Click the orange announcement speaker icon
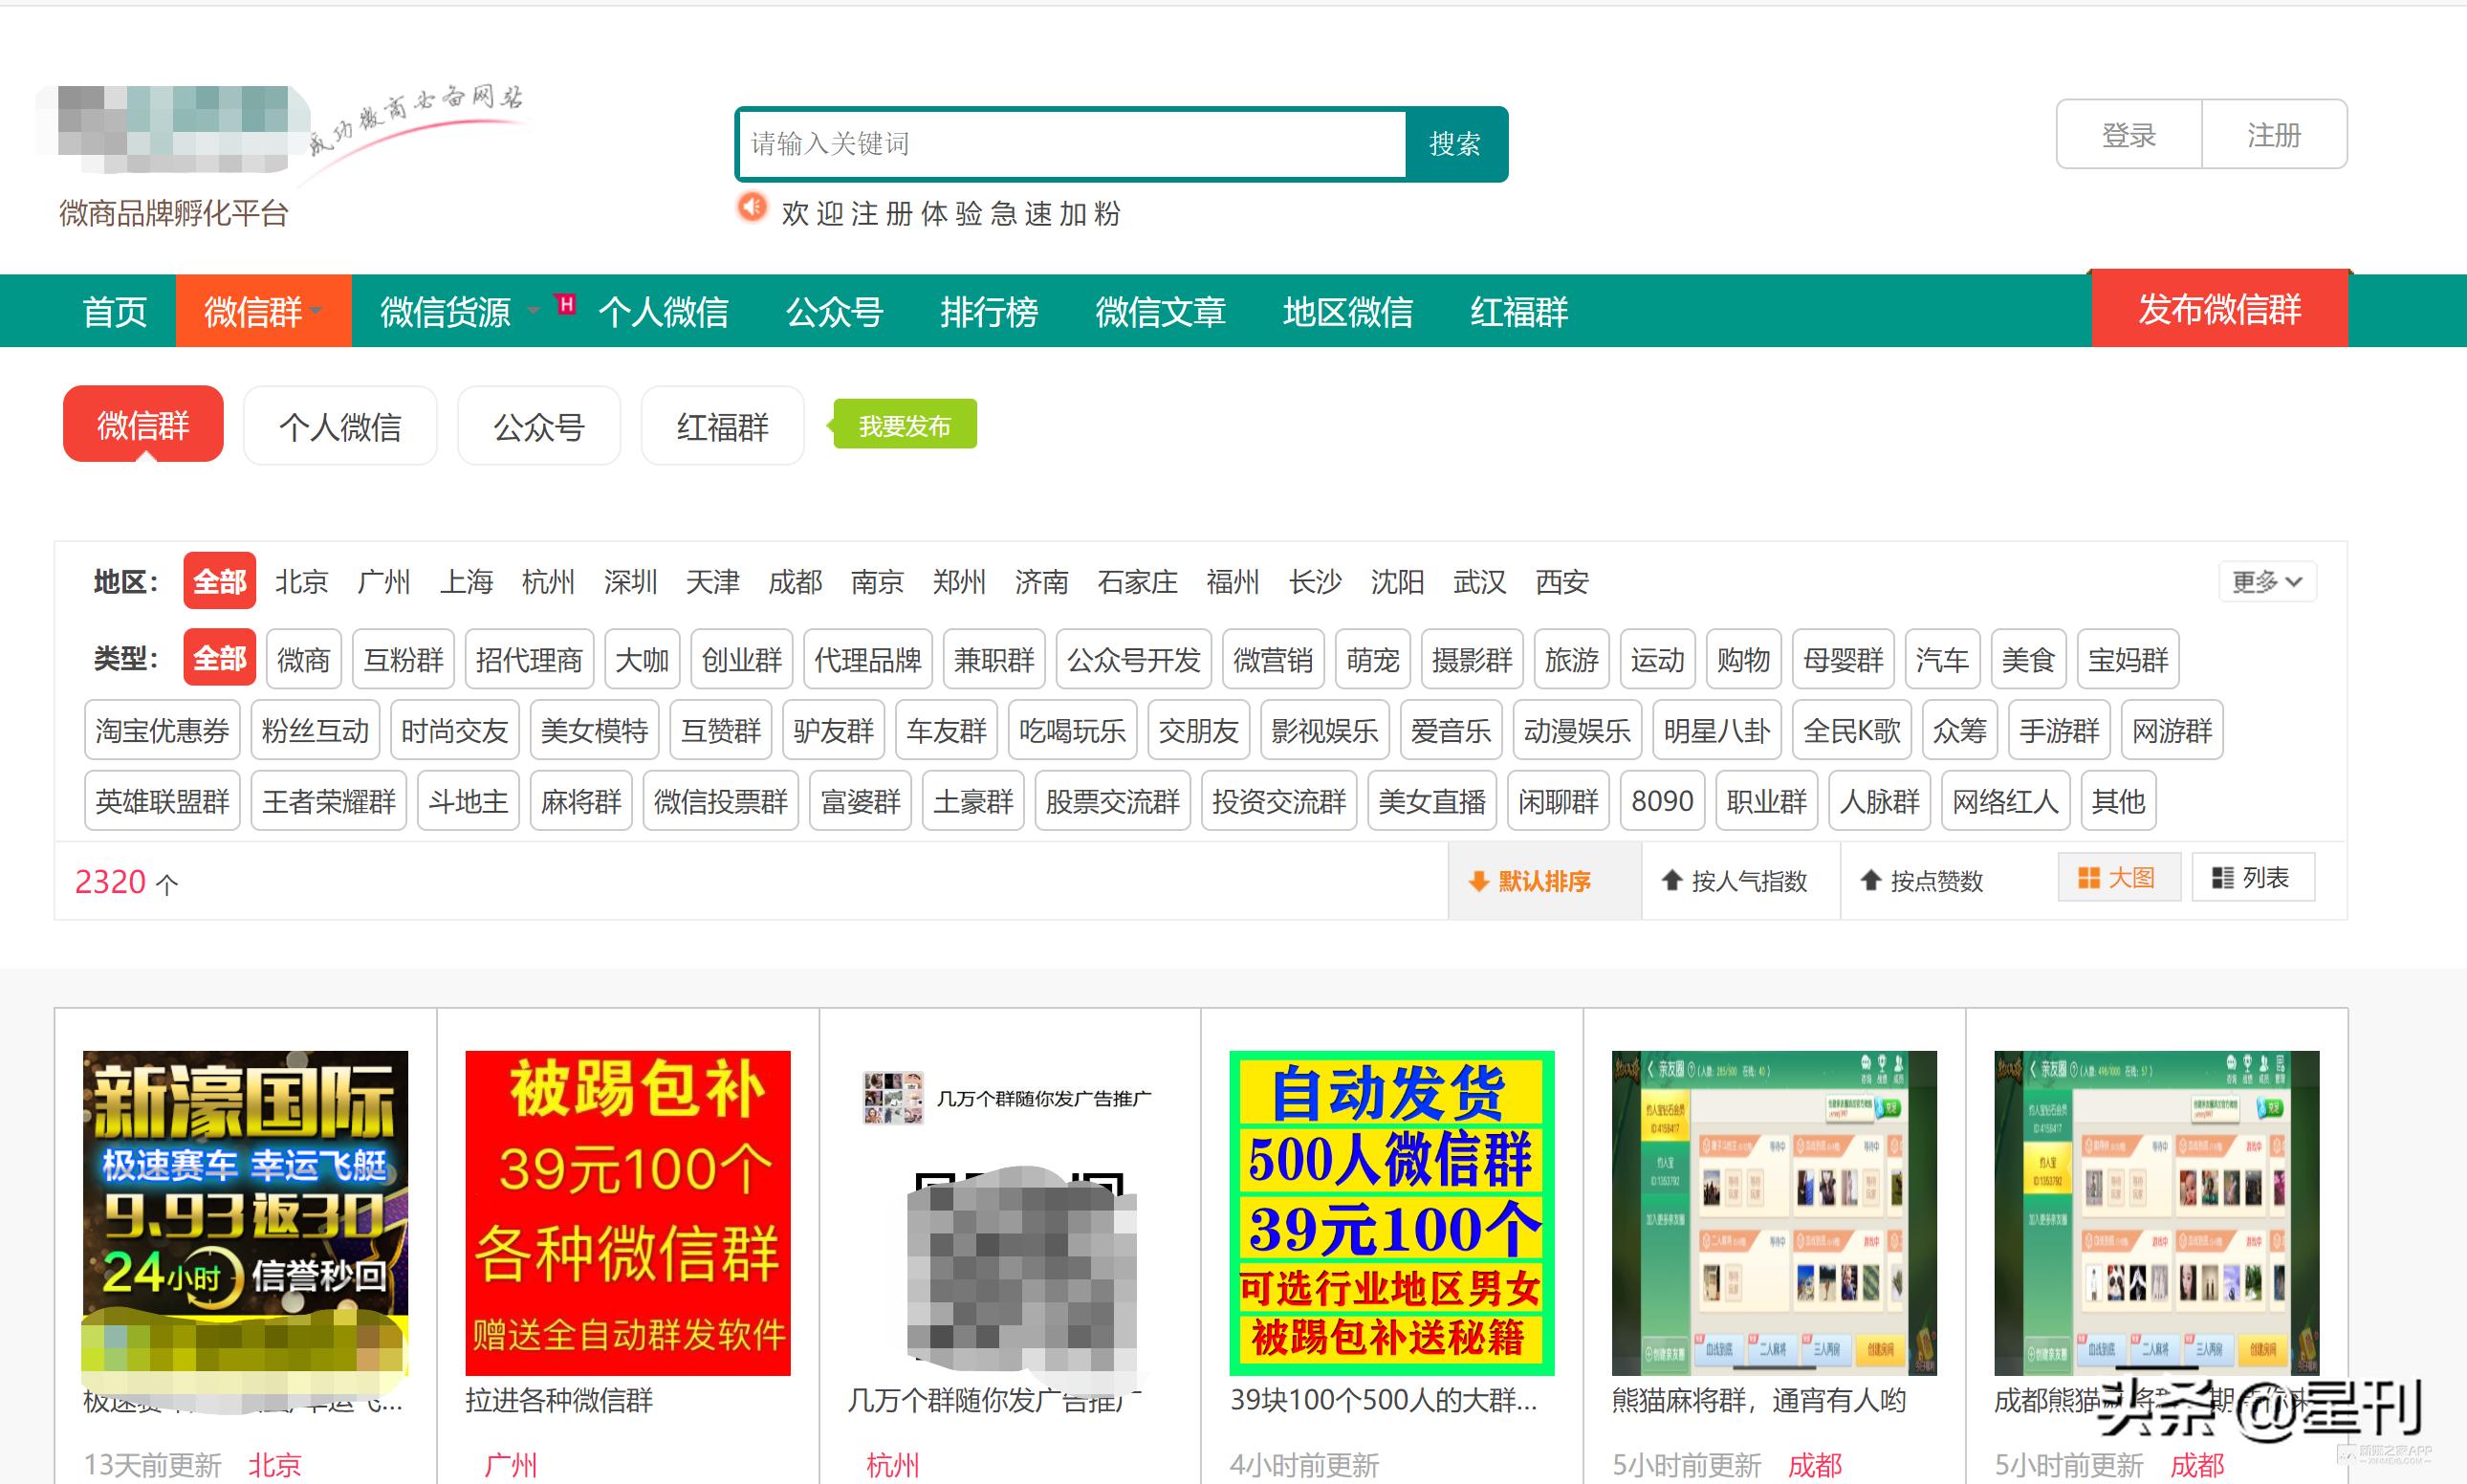This screenshot has height=1484, width=2467. [752, 209]
